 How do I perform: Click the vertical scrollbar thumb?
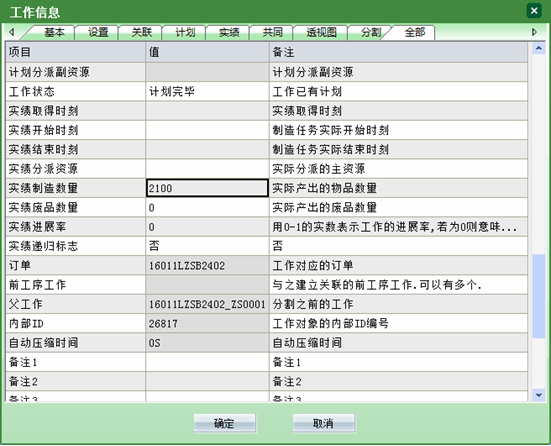click(x=538, y=296)
